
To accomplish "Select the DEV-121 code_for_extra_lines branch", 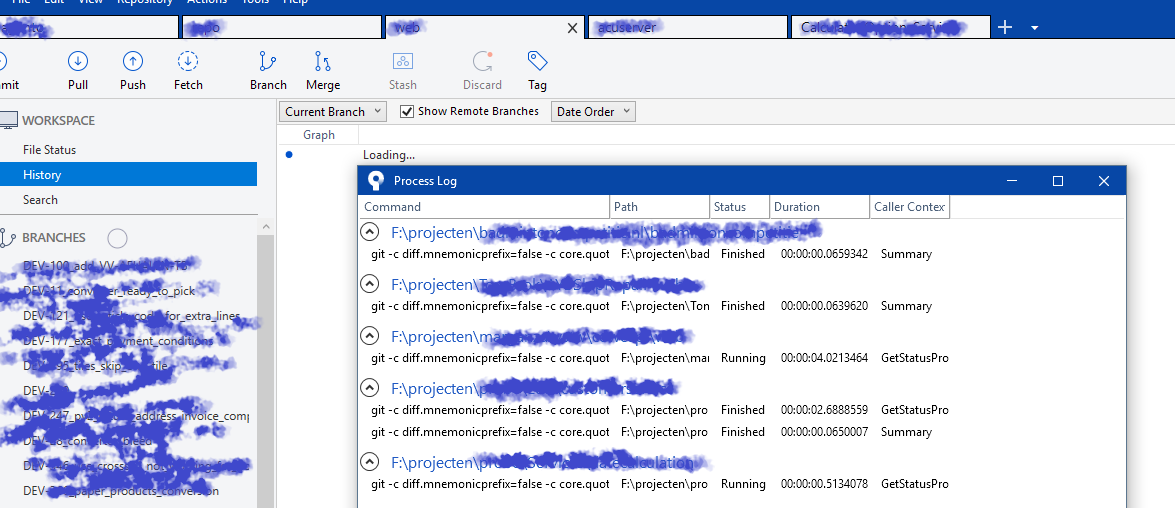I will pyautogui.click(x=132, y=316).
